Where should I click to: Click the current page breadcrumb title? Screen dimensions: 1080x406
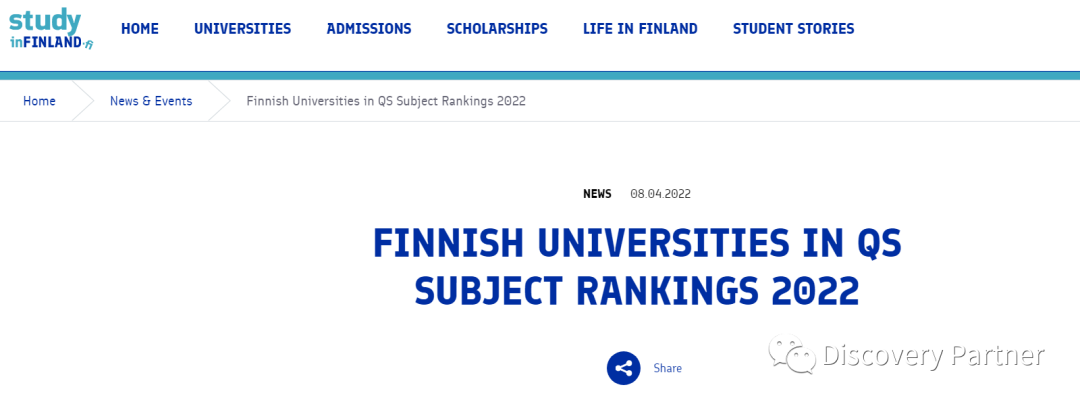[x=386, y=101]
